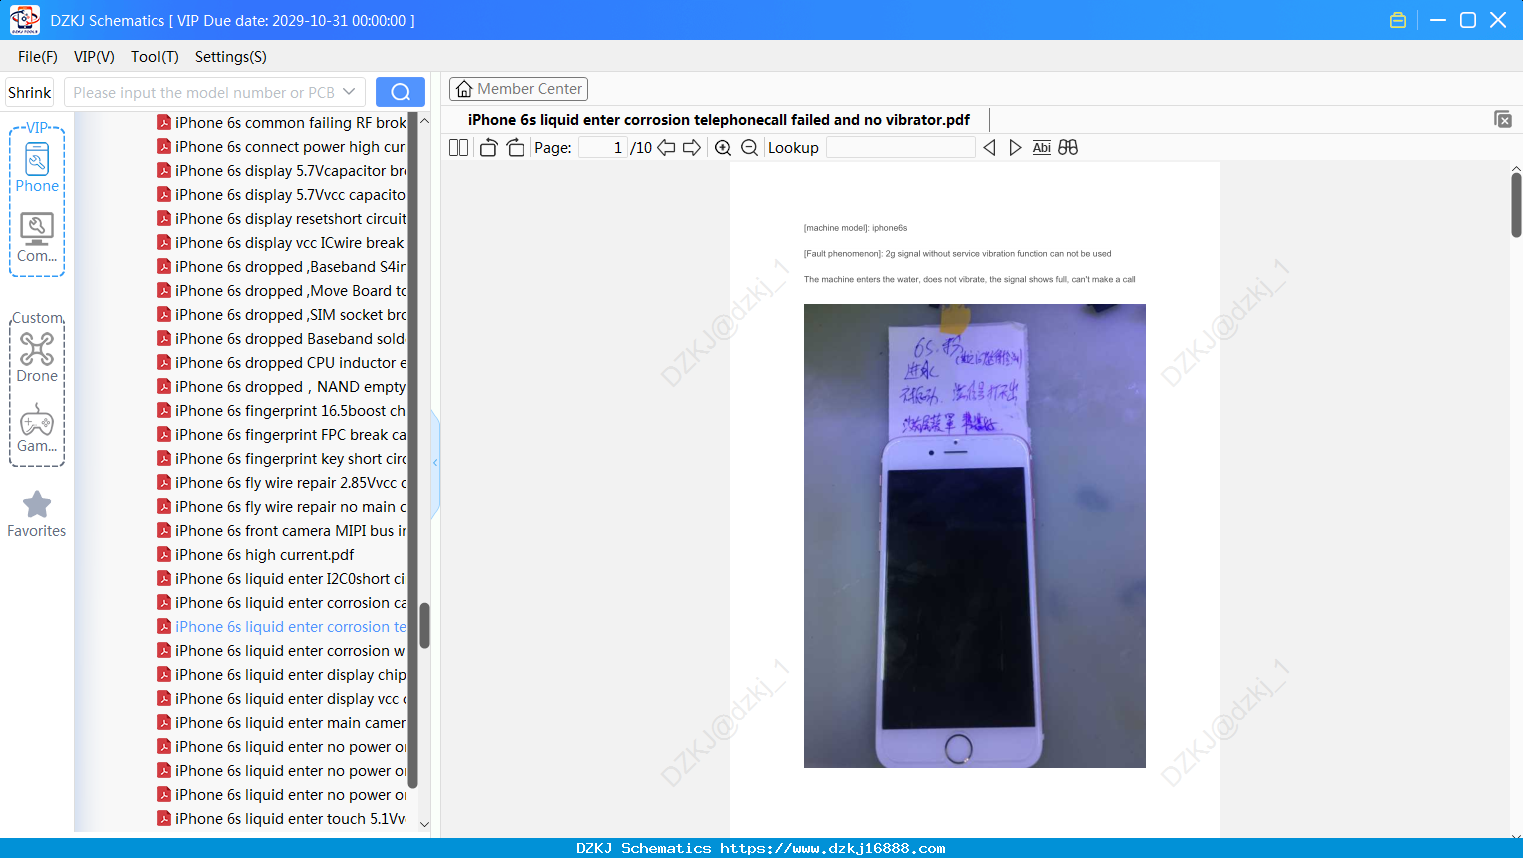Open iPhone 6s dropped CPU inductor file

pos(282,363)
